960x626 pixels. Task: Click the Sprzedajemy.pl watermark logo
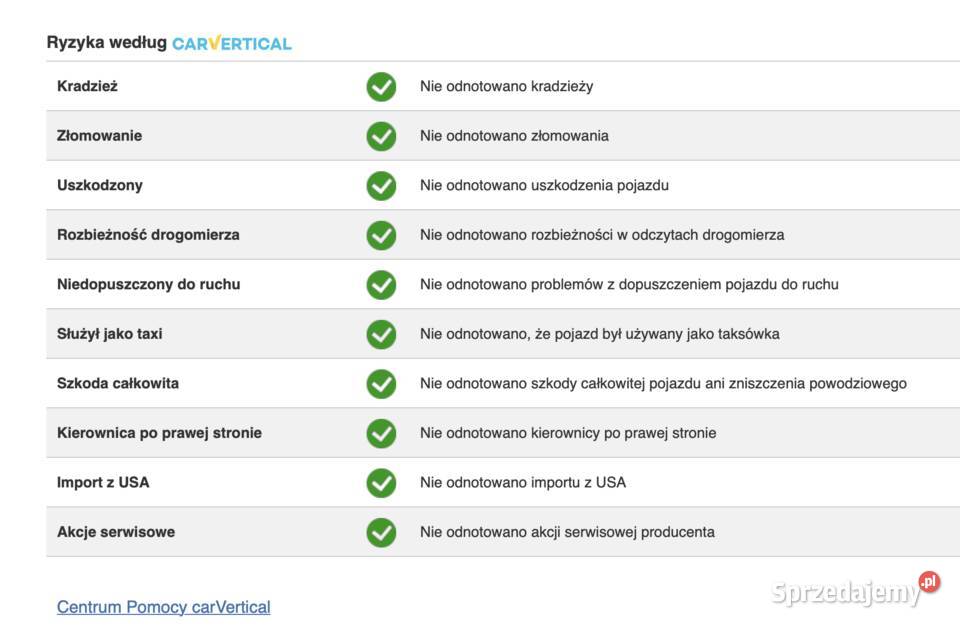(855, 590)
